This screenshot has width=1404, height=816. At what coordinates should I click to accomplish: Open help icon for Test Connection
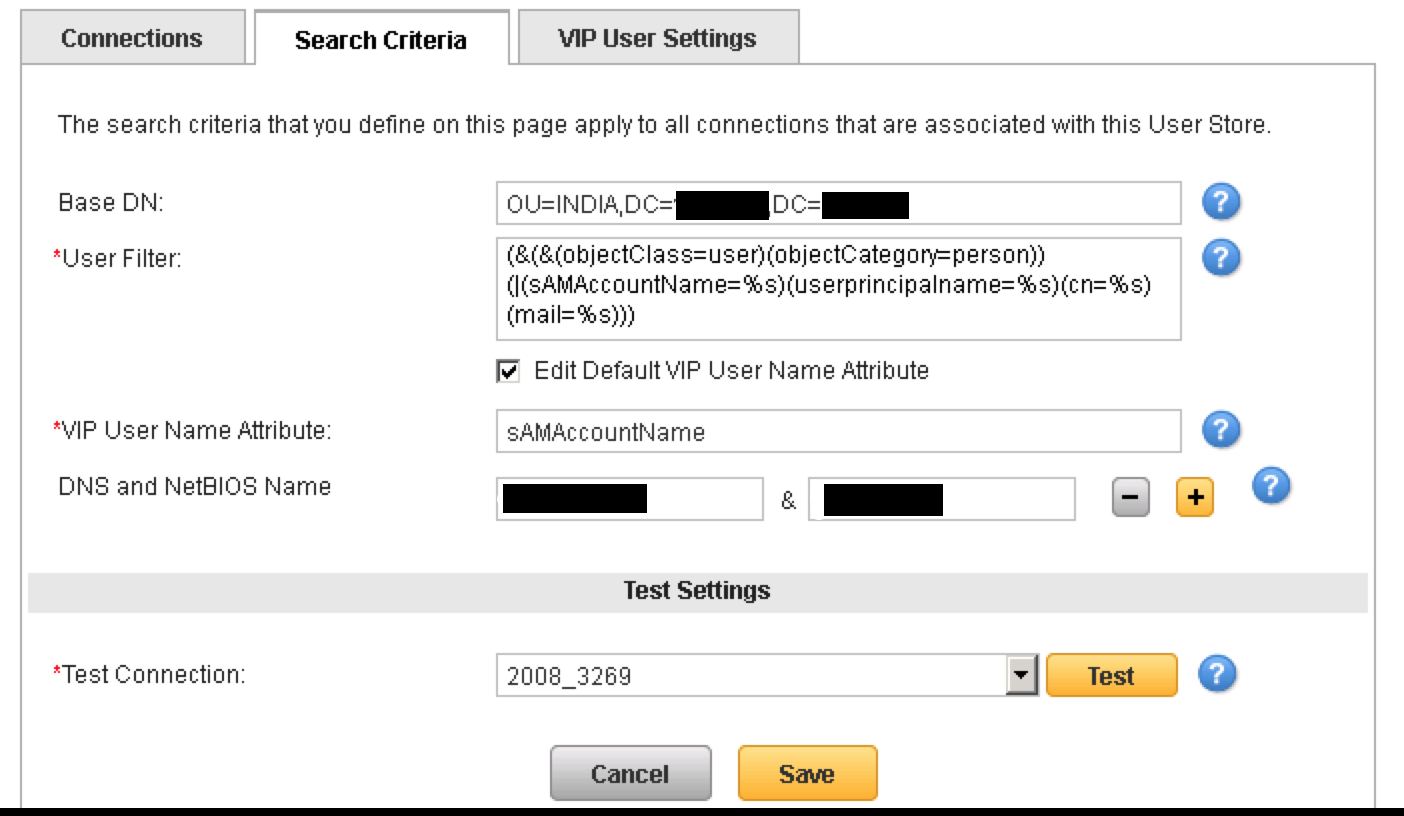point(1217,674)
